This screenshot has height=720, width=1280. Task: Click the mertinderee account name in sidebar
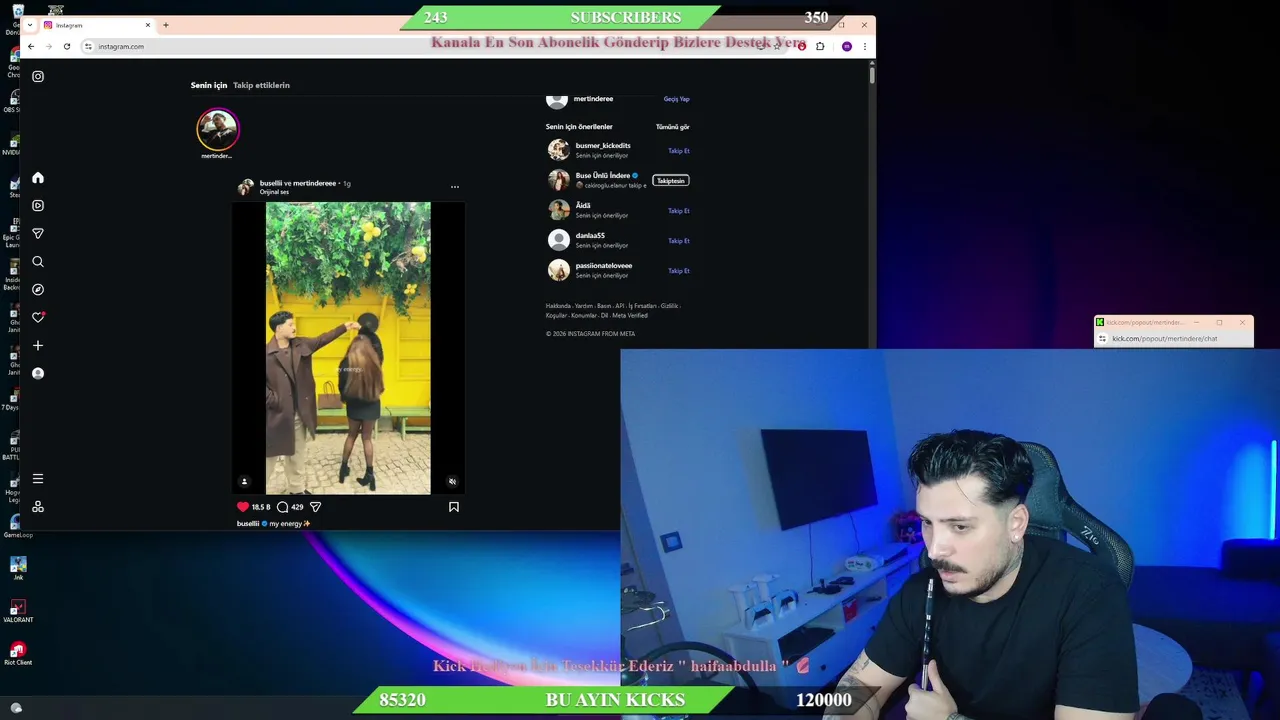point(593,99)
